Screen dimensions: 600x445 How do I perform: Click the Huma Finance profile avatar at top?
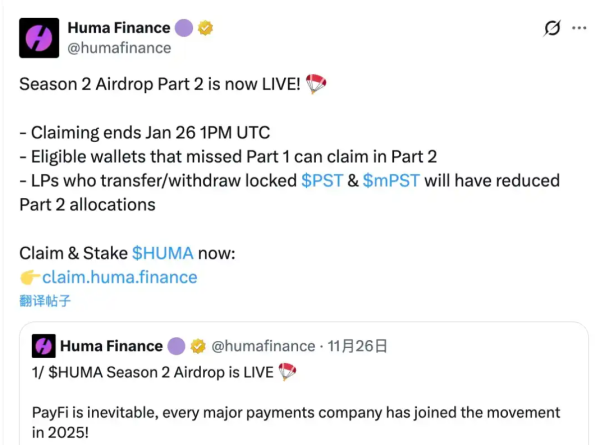tap(40, 36)
